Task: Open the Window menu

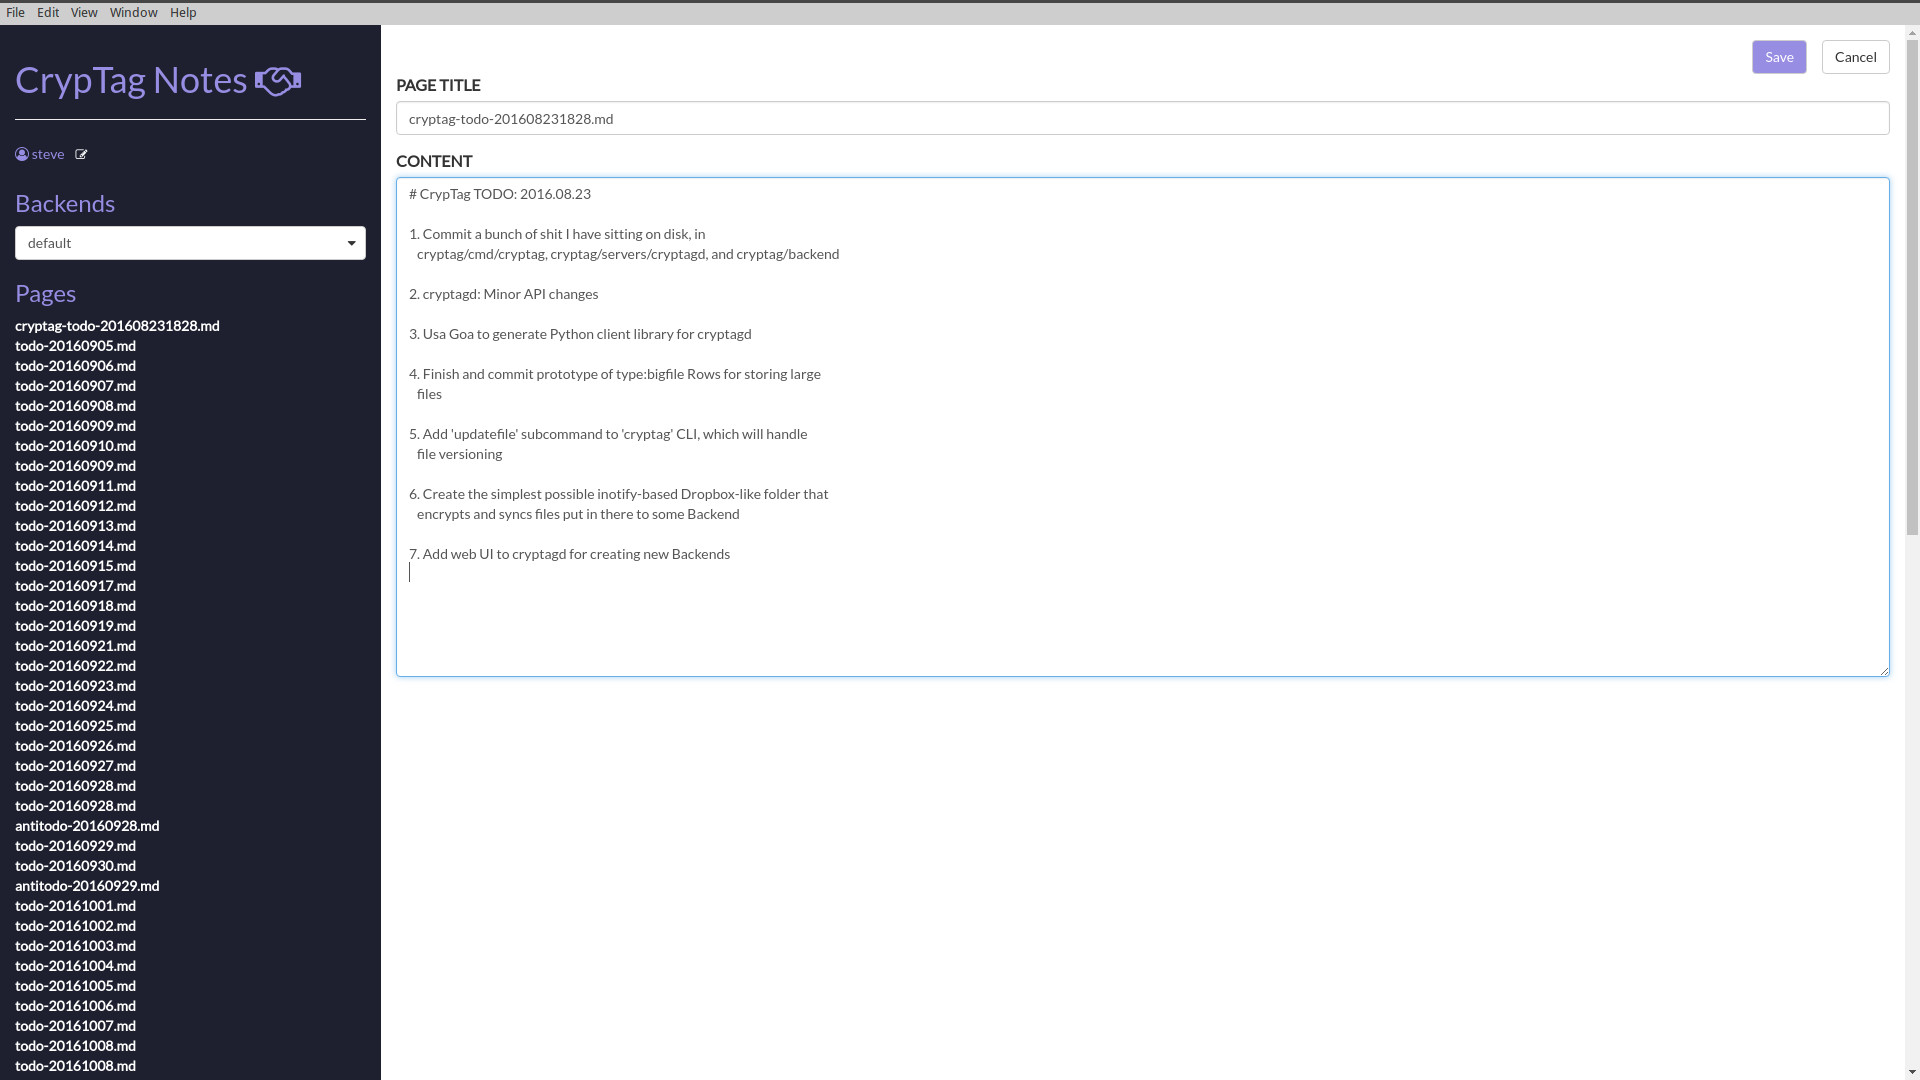Action: 134,12
